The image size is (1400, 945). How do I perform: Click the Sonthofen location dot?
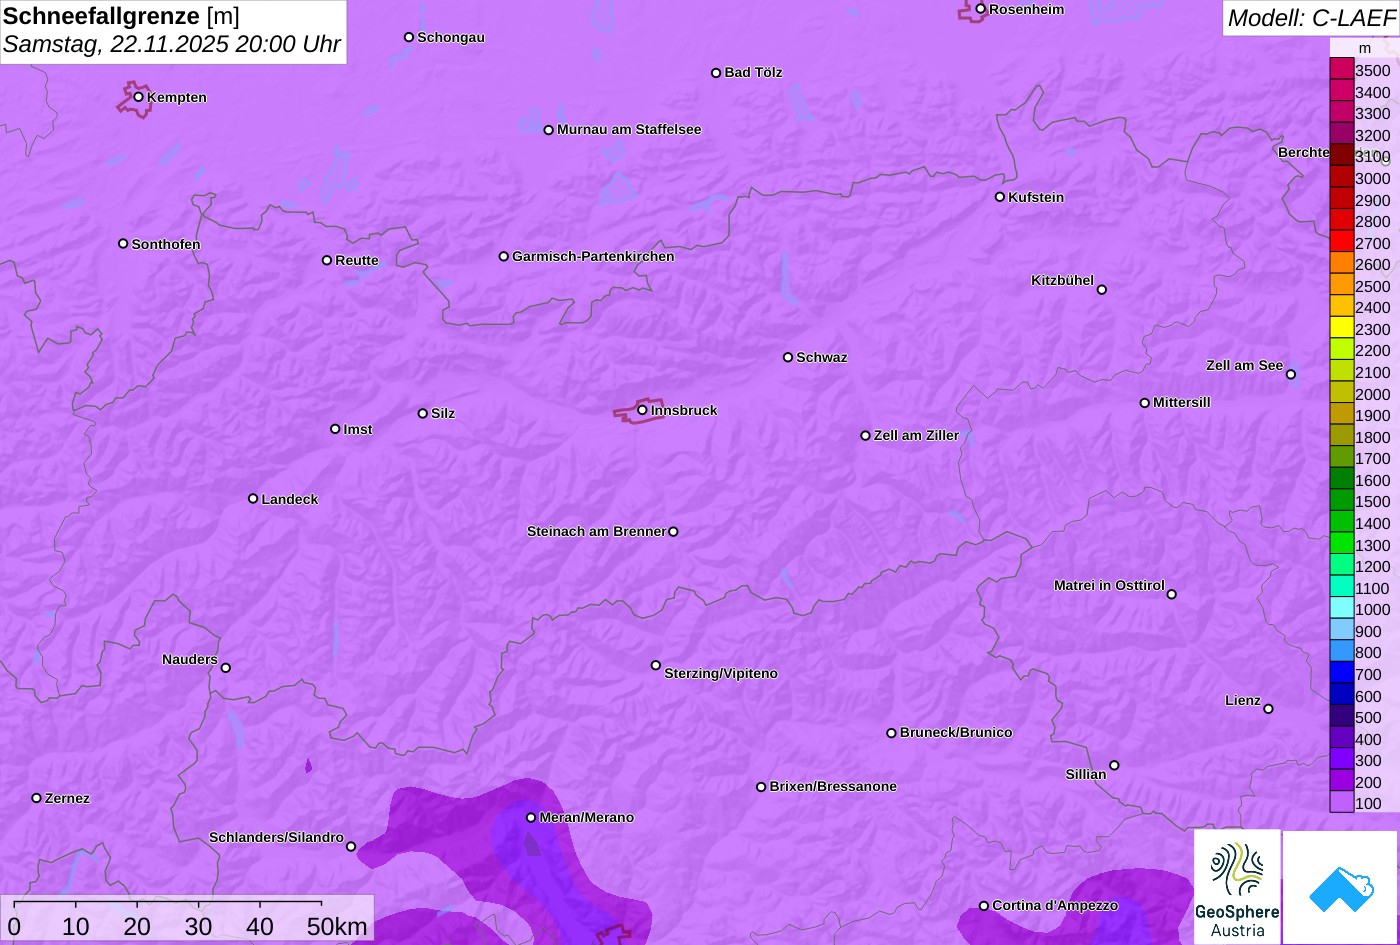click(x=123, y=243)
